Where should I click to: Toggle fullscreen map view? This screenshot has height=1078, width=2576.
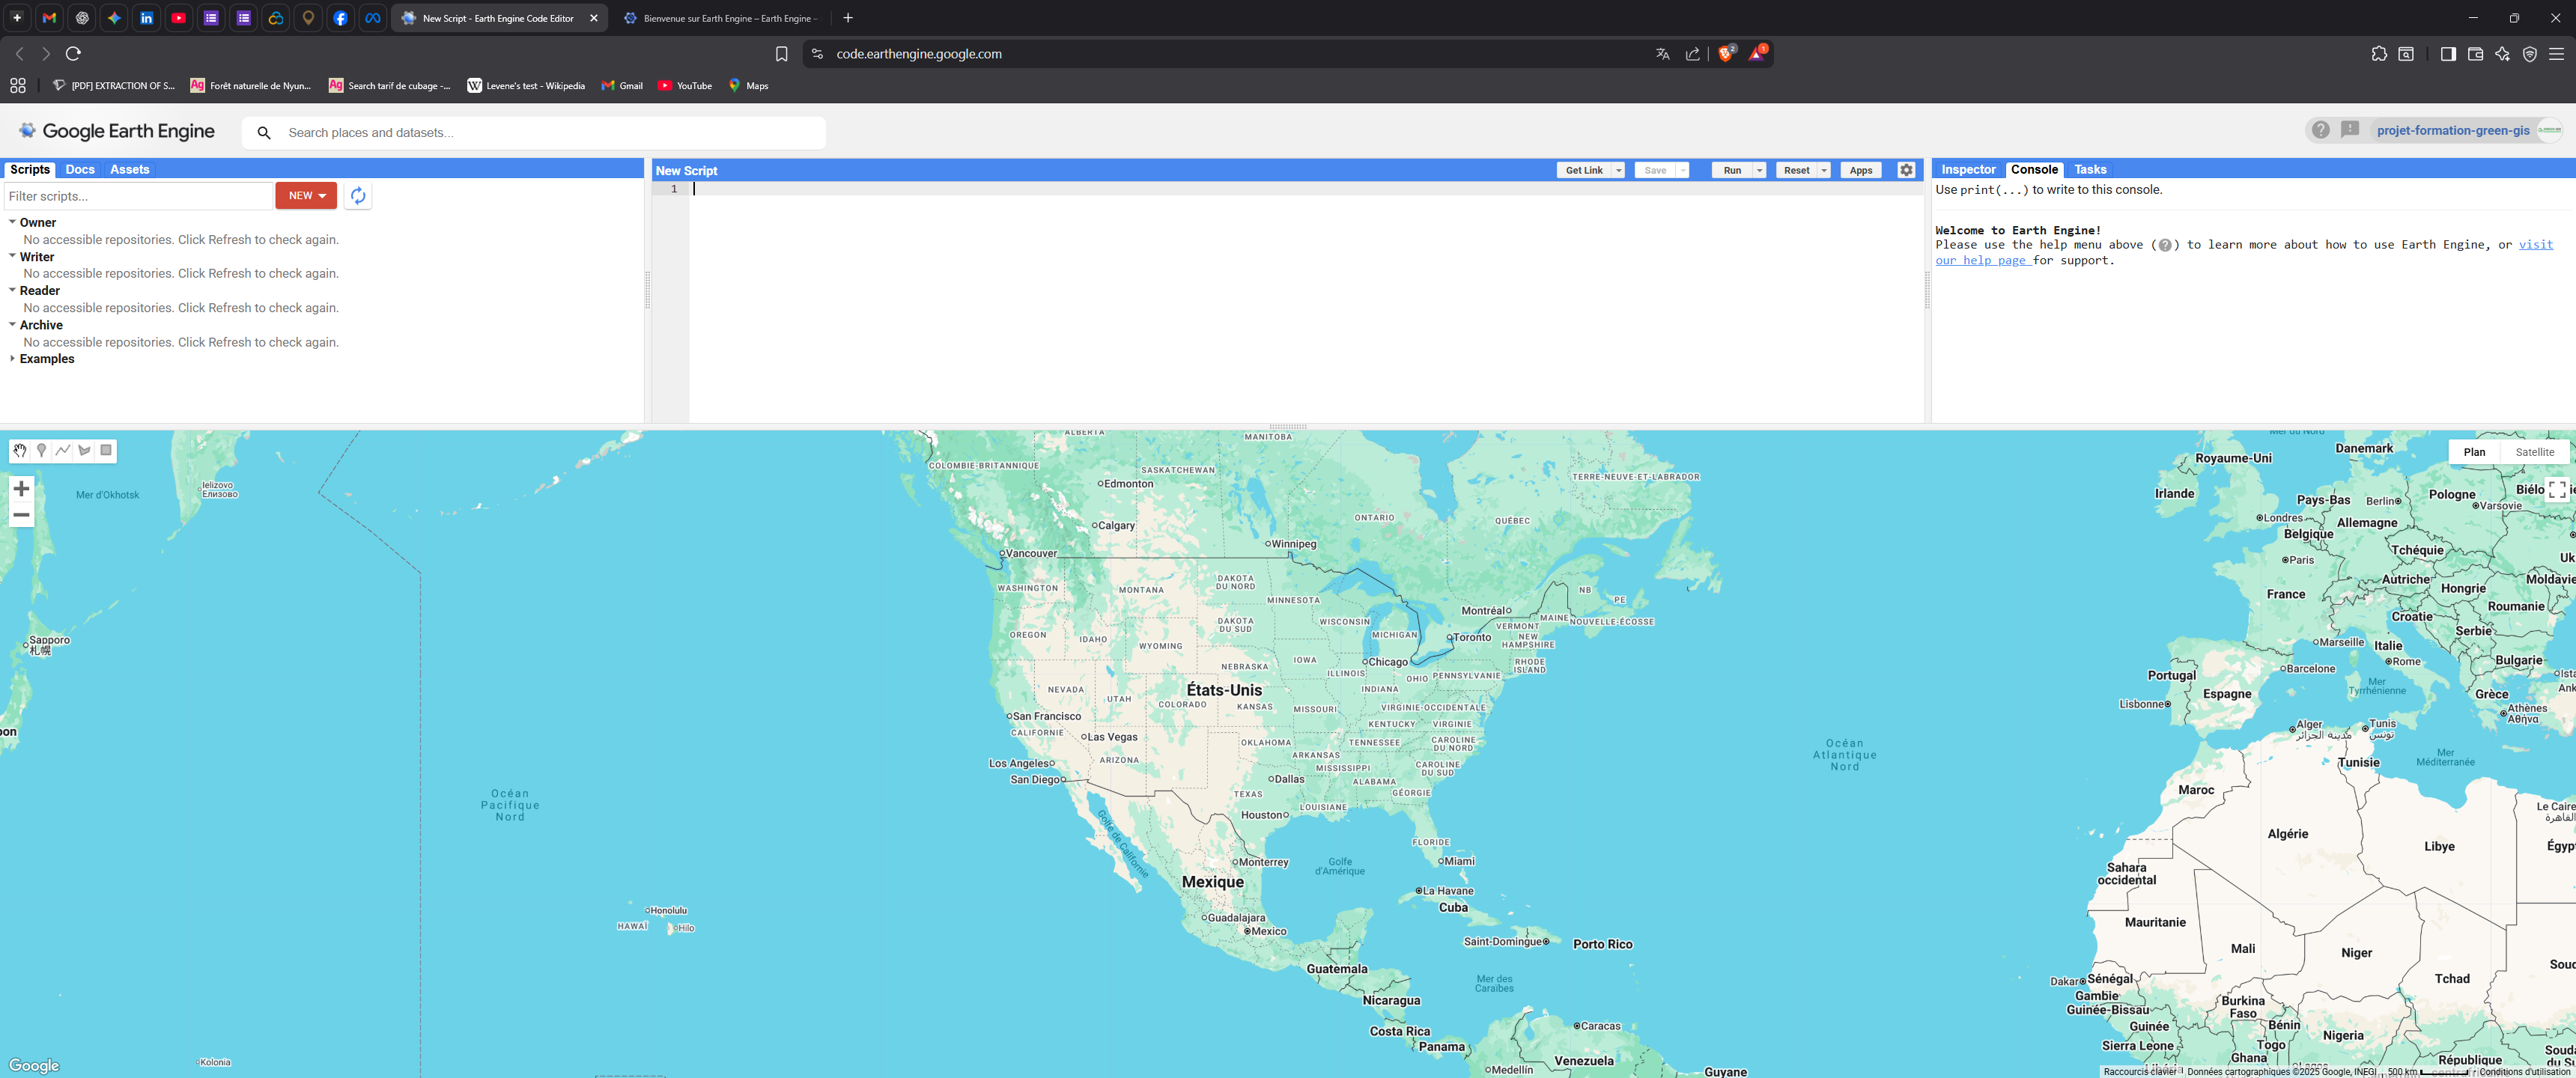[x=2556, y=489]
